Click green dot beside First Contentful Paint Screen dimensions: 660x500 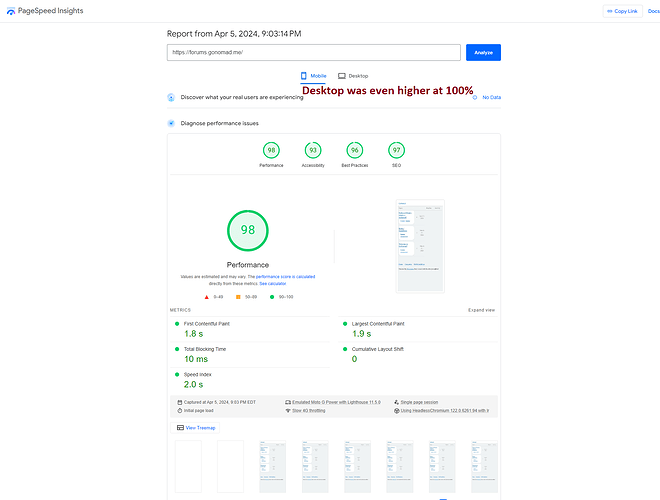point(177,324)
